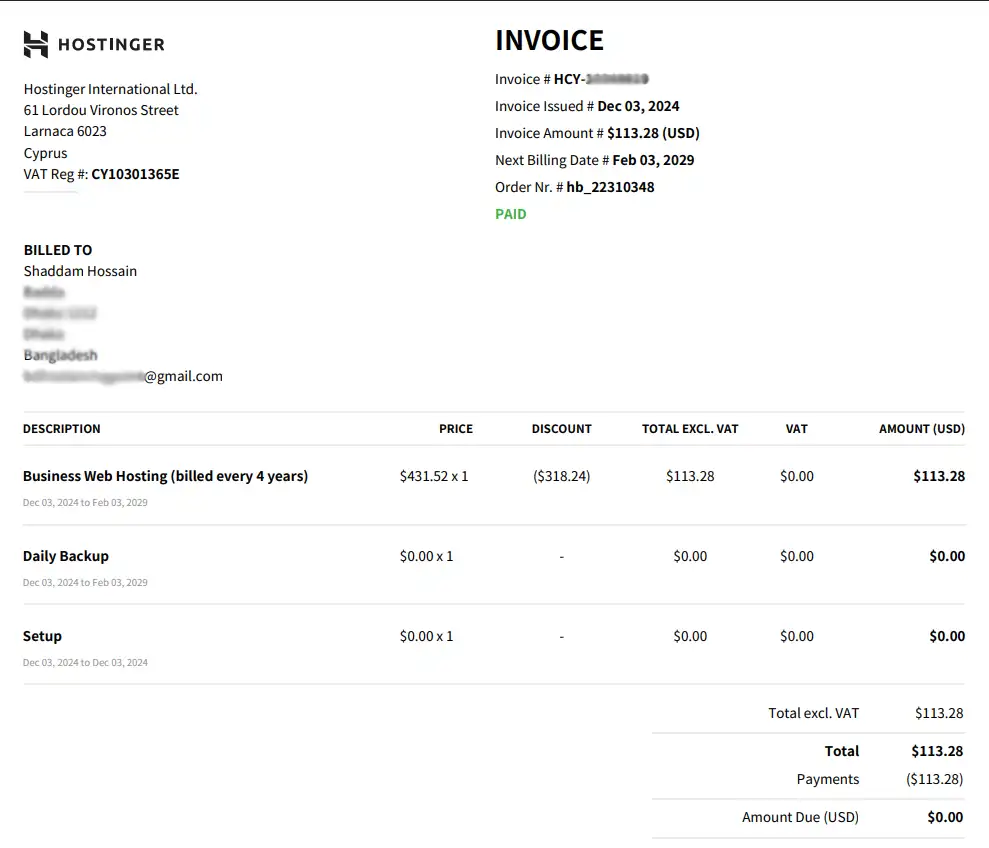989x848 pixels.
Task: Select customer name Shaddam Hossain
Action: click(x=80, y=271)
